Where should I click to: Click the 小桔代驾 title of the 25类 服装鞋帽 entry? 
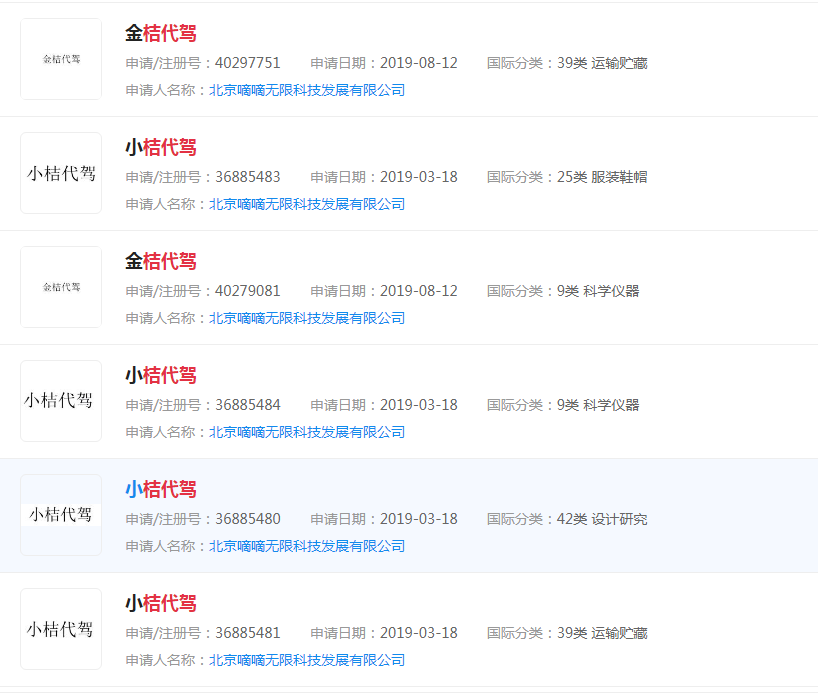click(x=161, y=147)
